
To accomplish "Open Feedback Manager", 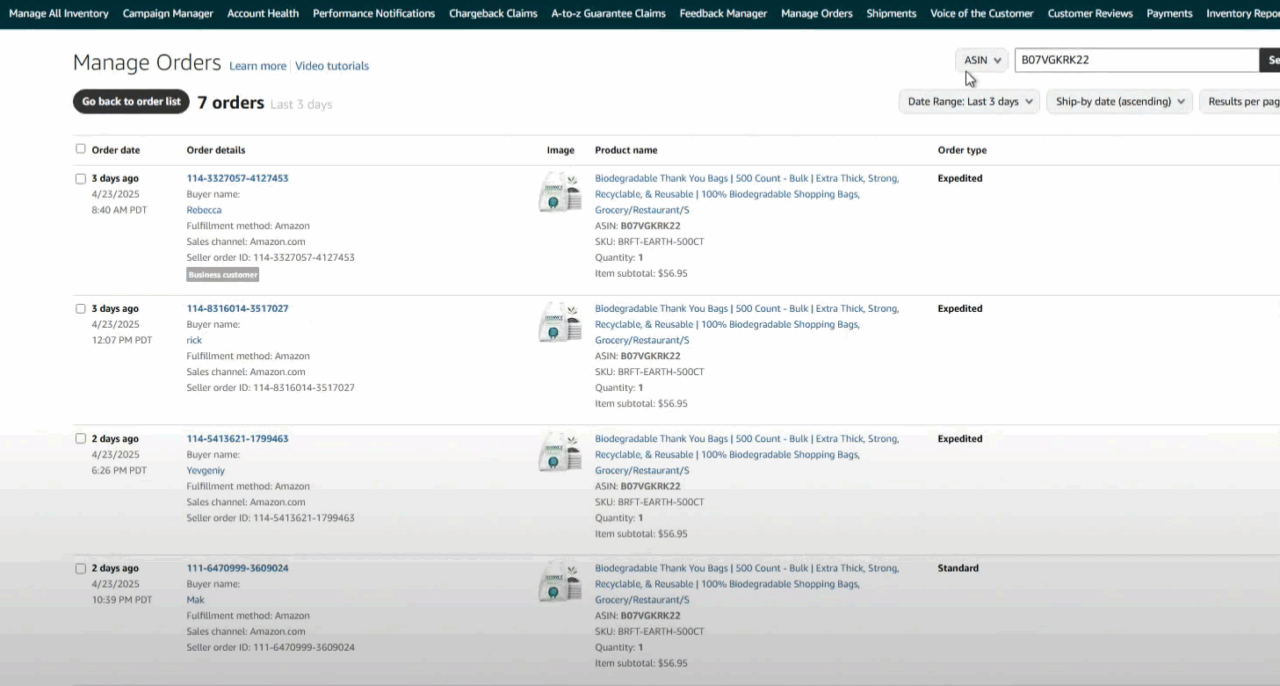I will point(723,13).
